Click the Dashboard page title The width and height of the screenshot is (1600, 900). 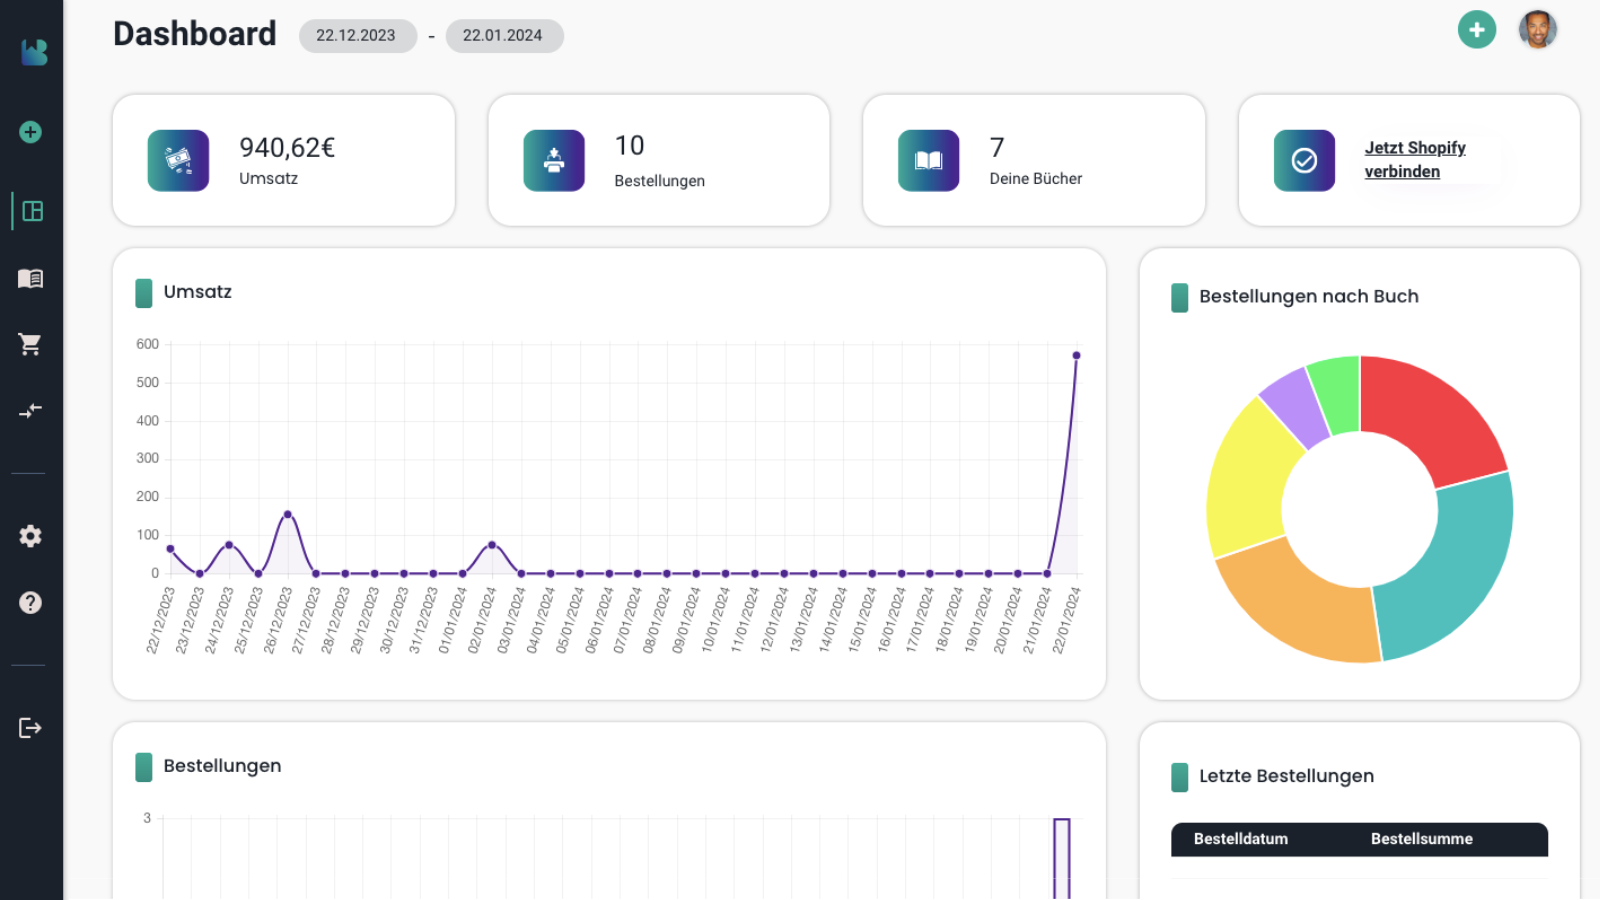click(x=195, y=34)
